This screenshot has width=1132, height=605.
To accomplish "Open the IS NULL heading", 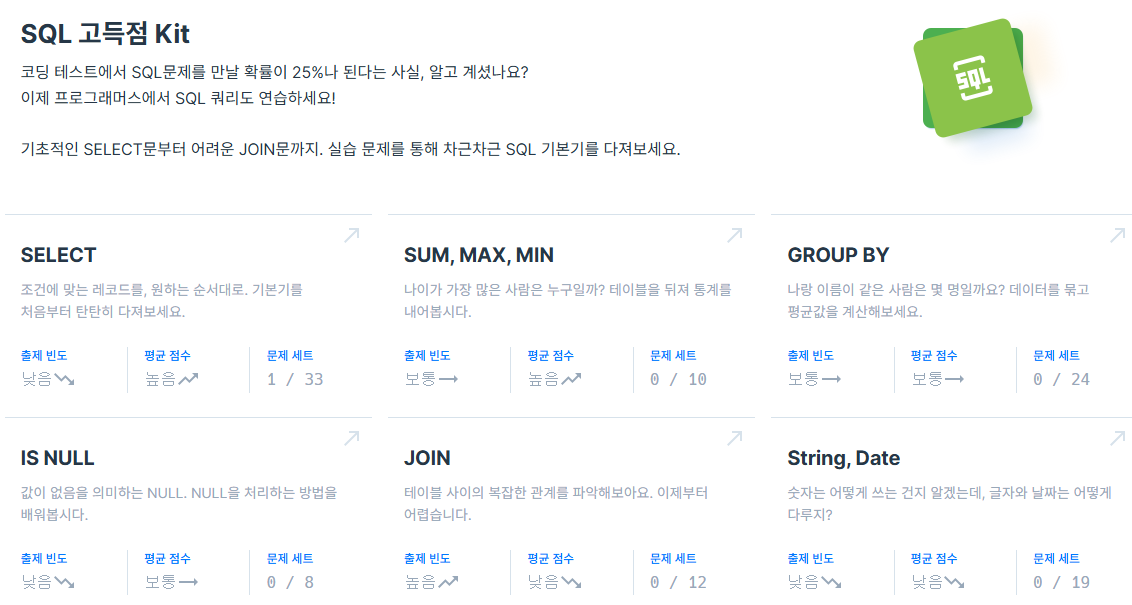I will coord(58,458).
